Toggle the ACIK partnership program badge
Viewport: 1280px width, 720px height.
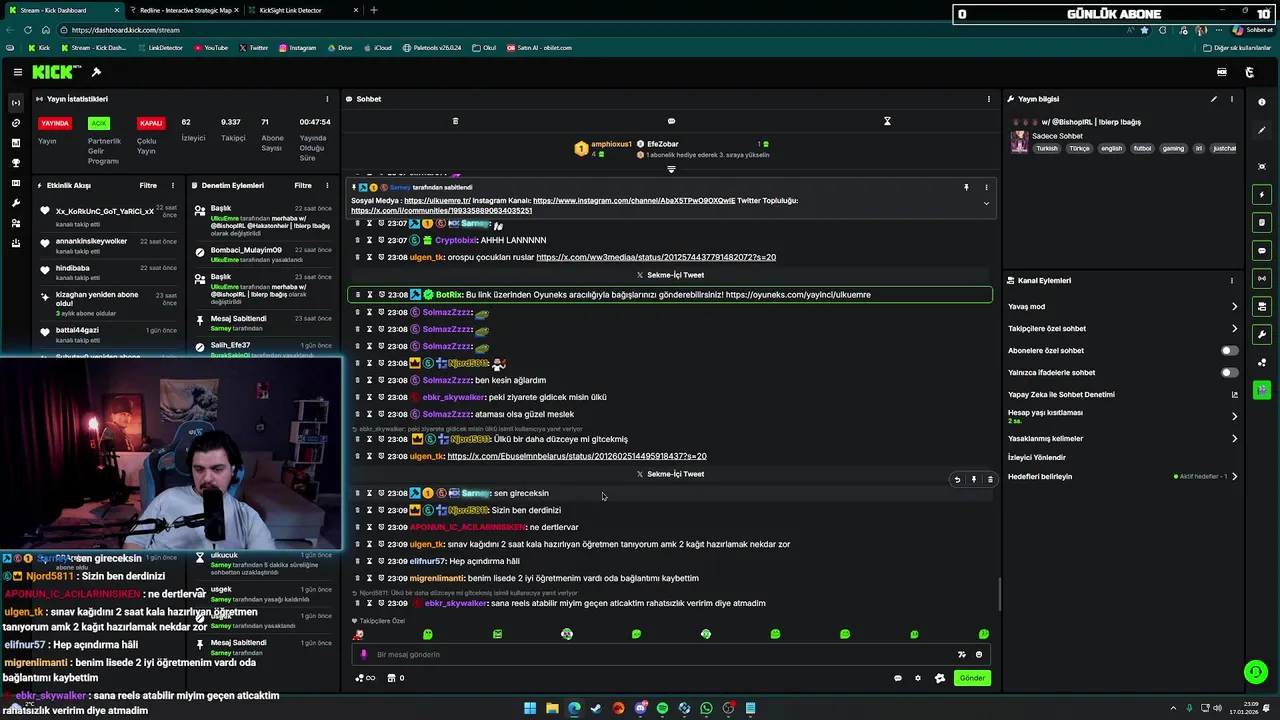98,123
